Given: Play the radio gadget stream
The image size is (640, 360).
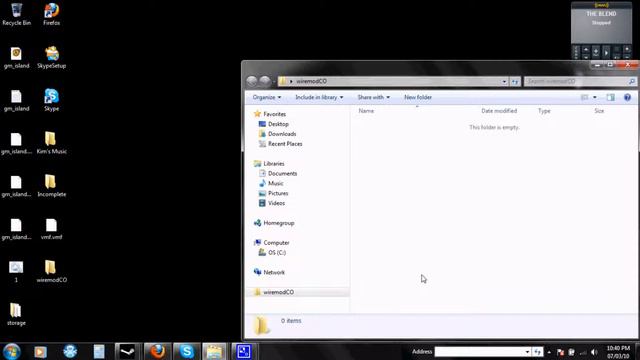Looking at the screenshot, I should (x=606, y=52).
